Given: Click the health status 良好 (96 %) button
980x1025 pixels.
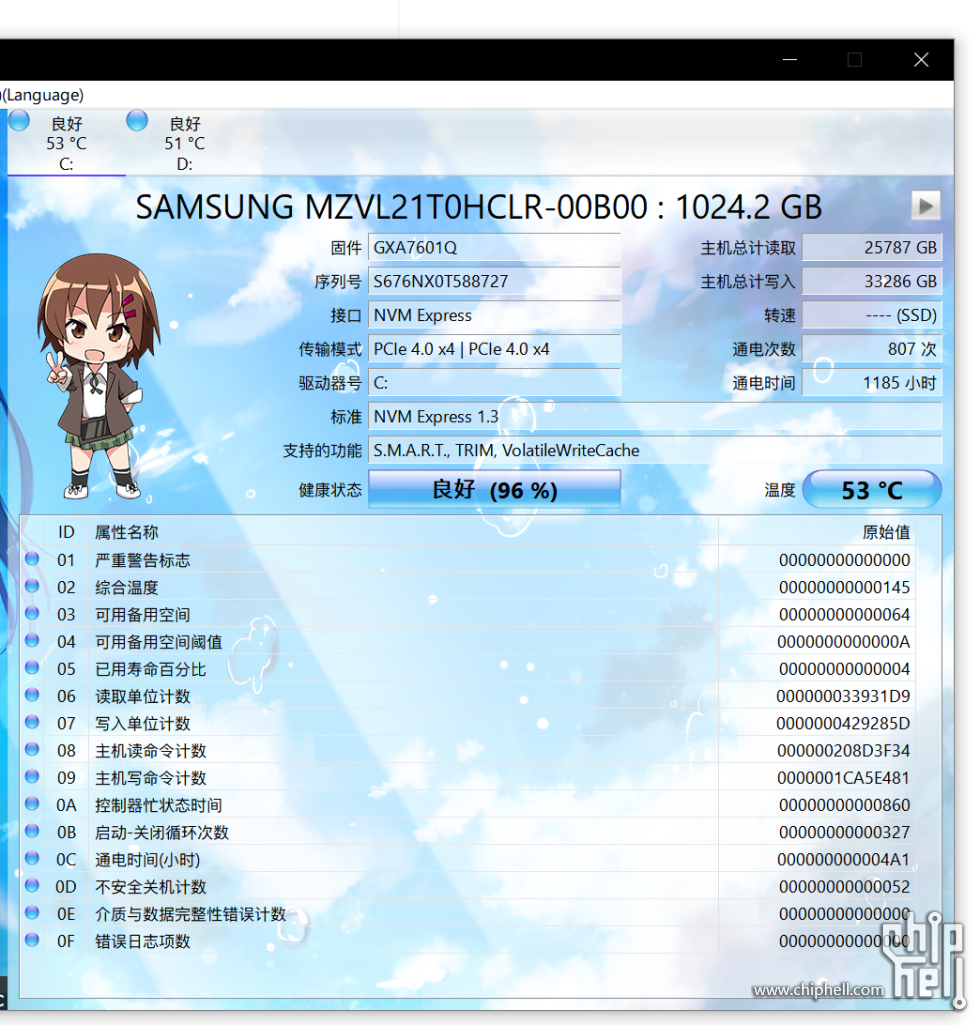Looking at the screenshot, I should coord(494,490).
